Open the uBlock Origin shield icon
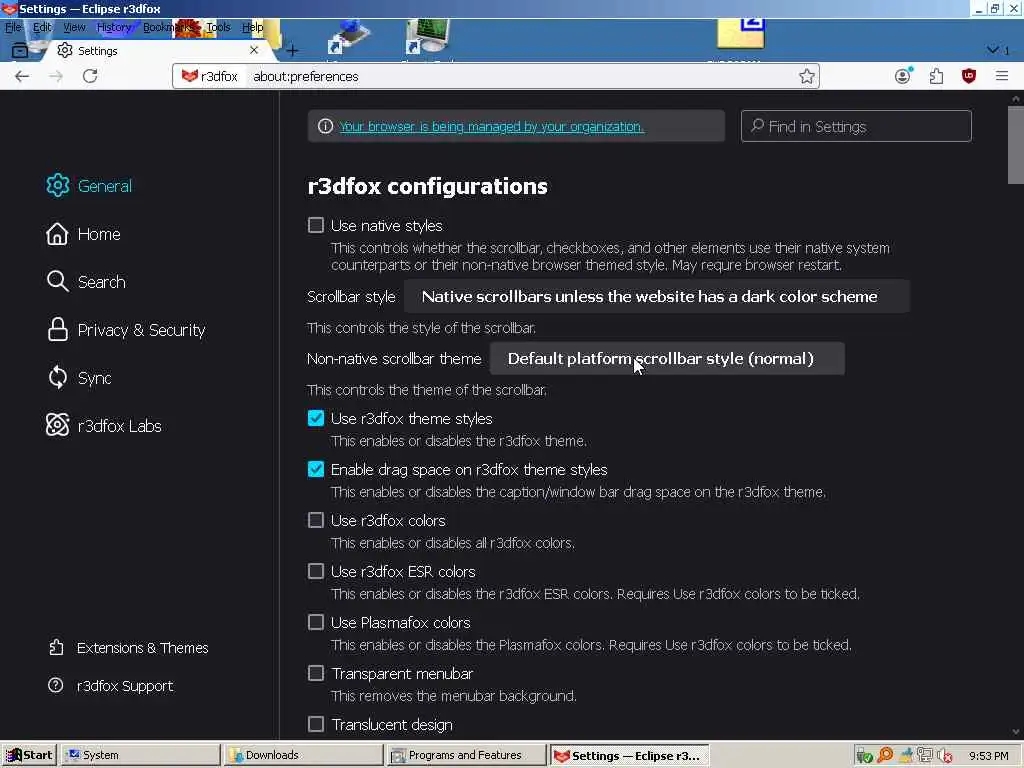 click(969, 76)
